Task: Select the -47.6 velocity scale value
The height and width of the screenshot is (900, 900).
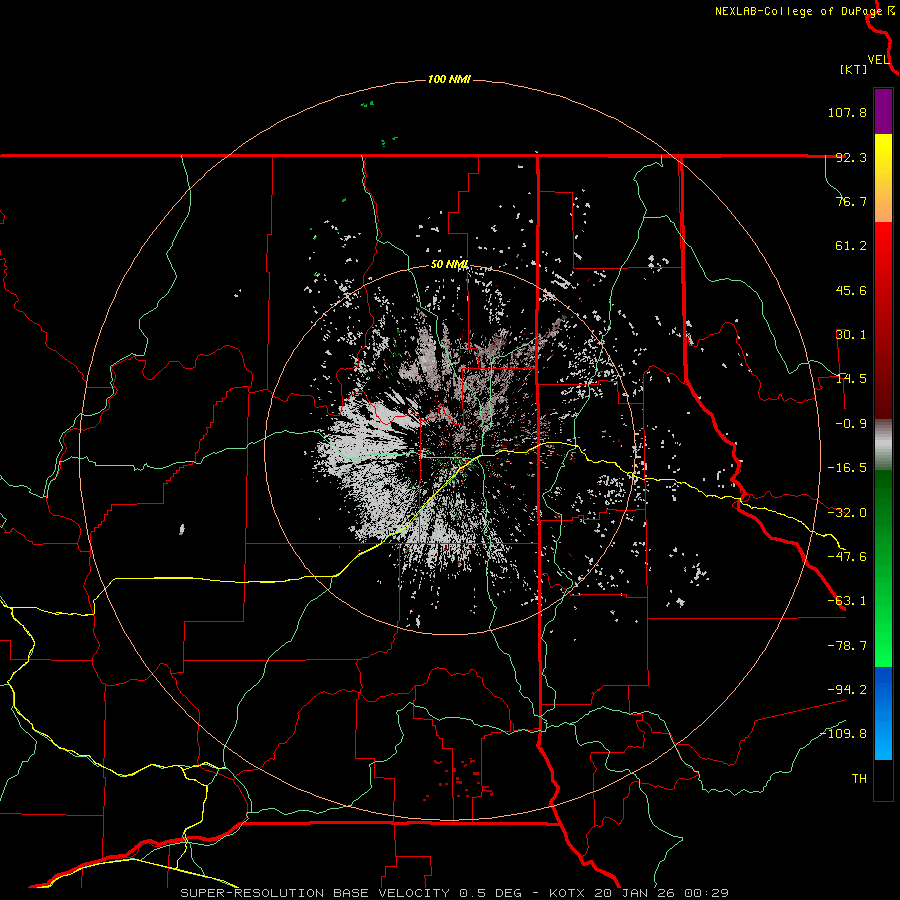Action: pos(847,557)
